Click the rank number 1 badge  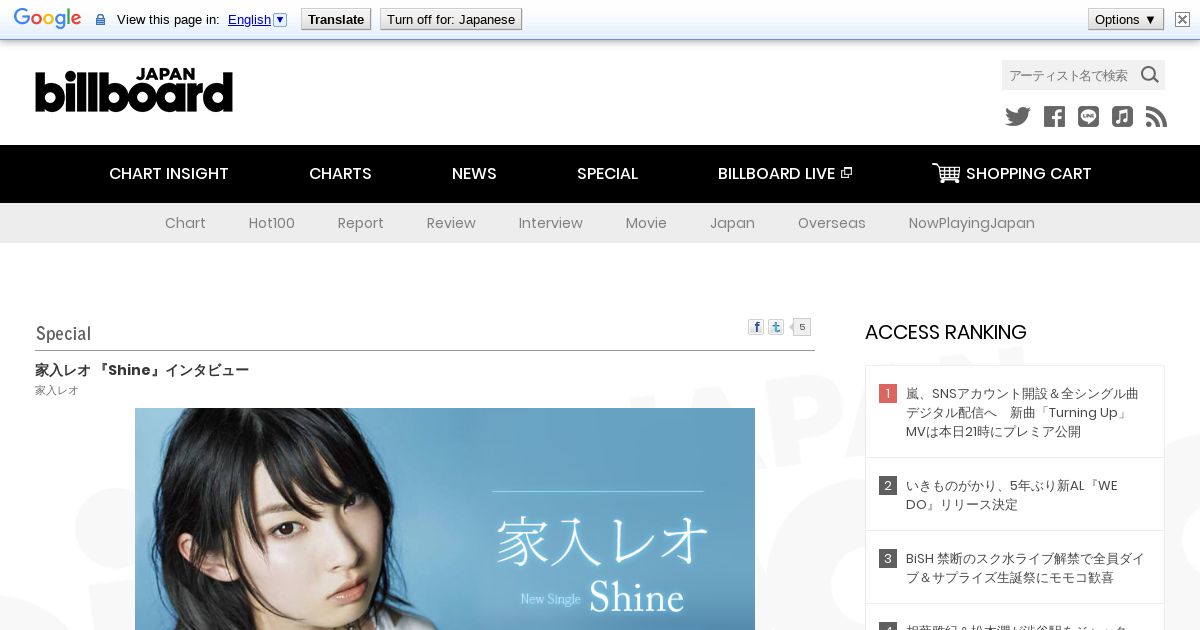888,394
